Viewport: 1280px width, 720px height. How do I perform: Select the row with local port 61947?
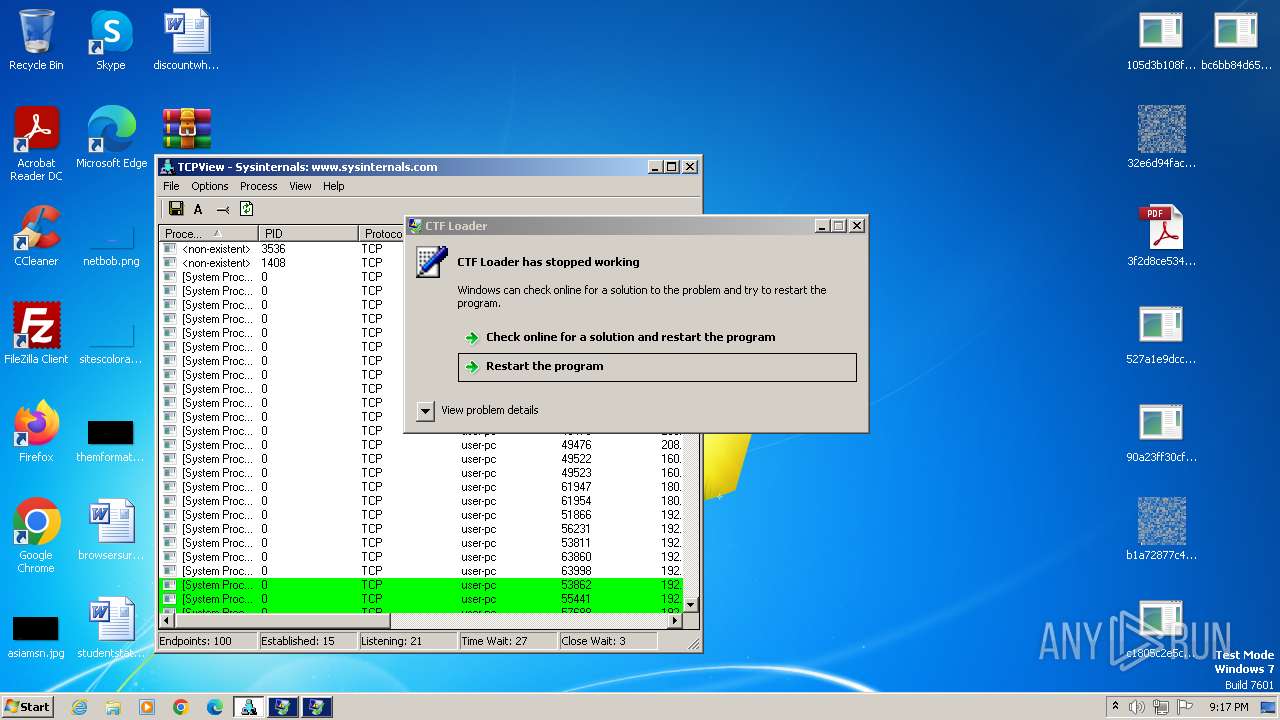pos(420,487)
